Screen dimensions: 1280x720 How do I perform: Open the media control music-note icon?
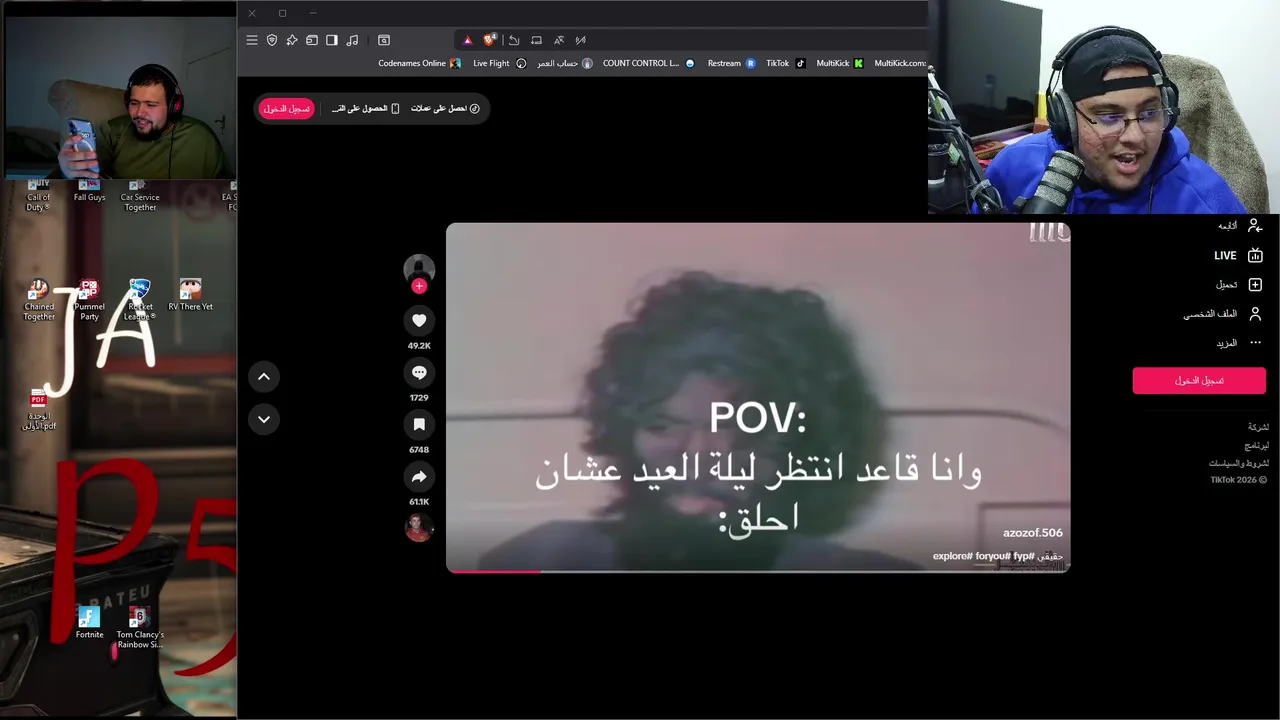click(352, 40)
